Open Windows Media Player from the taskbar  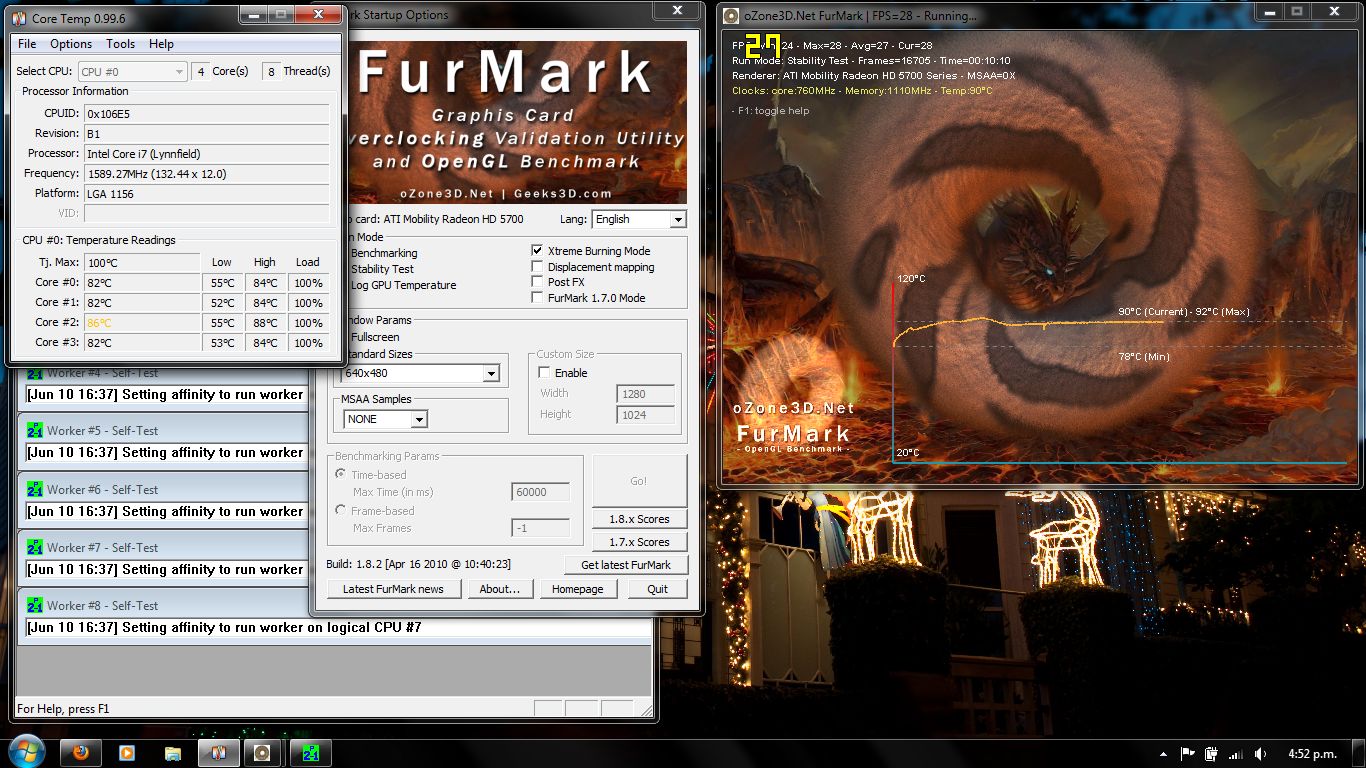(x=126, y=753)
